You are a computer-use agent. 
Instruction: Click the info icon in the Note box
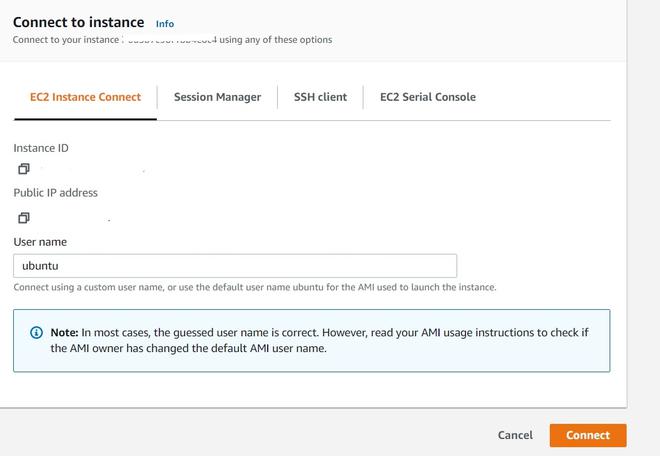[37, 332]
